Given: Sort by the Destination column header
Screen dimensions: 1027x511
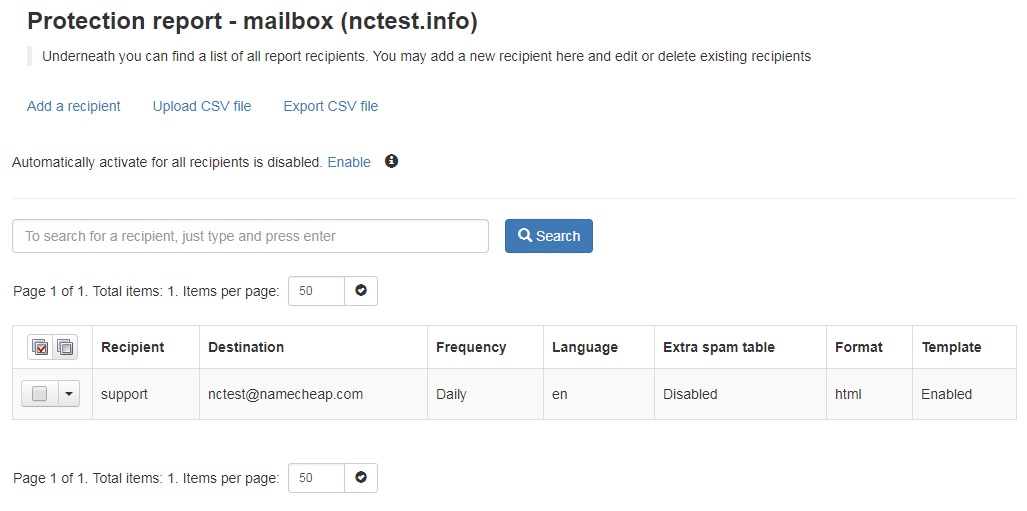Looking at the screenshot, I should tap(246, 347).
